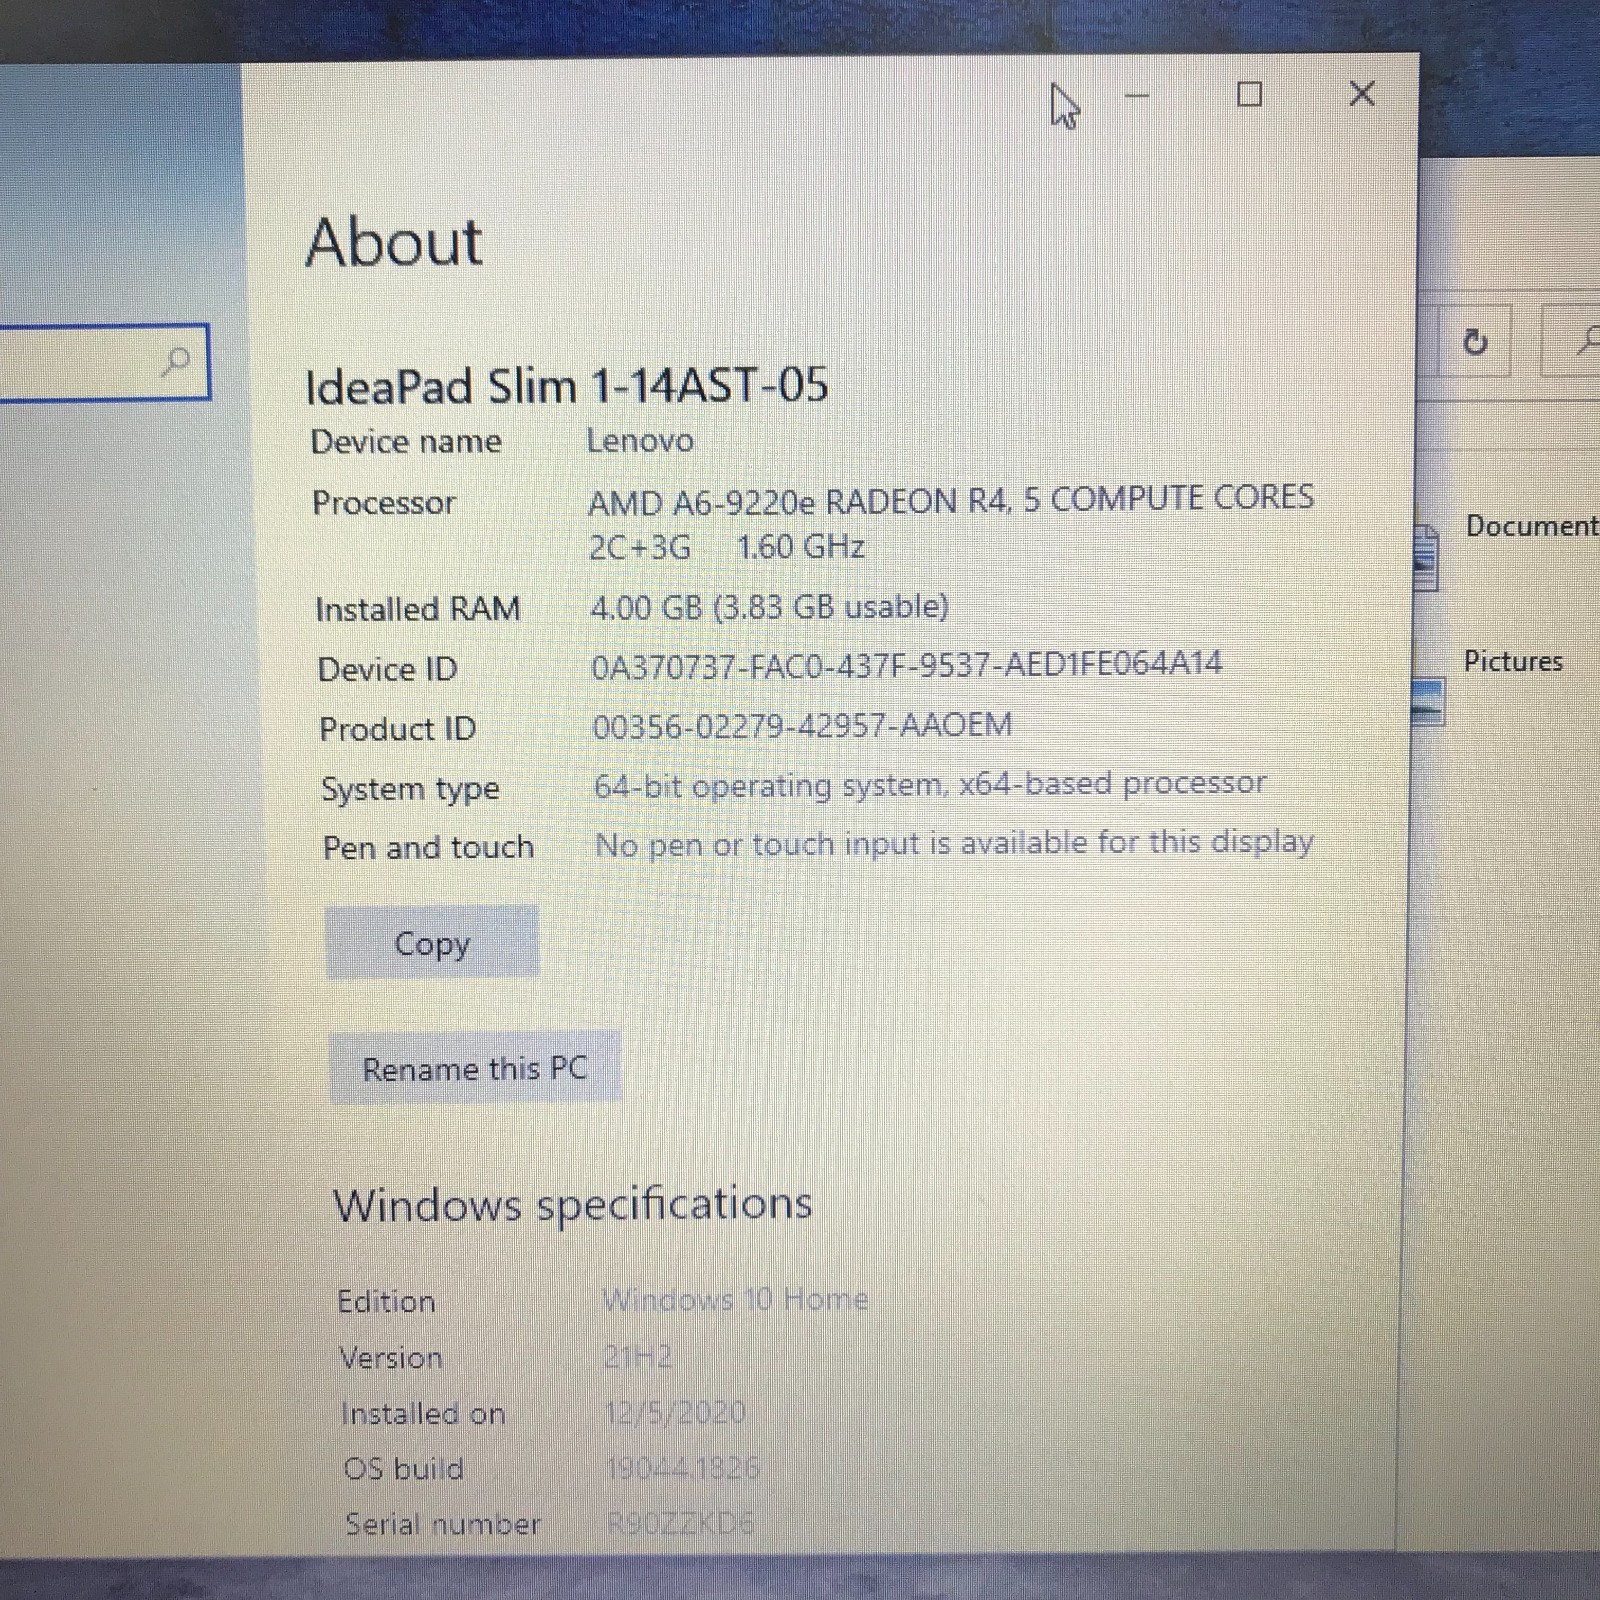Click the Product ID label

[397, 729]
